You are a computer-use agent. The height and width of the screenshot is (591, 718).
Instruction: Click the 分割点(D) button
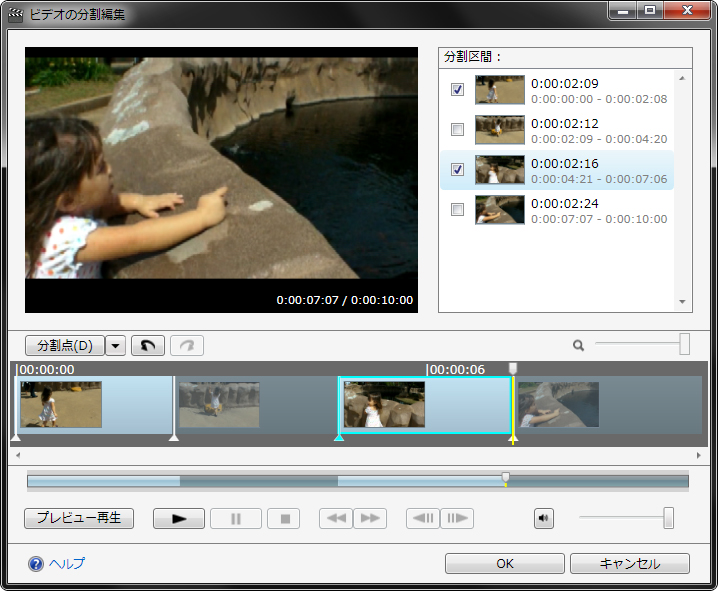coord(64,346)
